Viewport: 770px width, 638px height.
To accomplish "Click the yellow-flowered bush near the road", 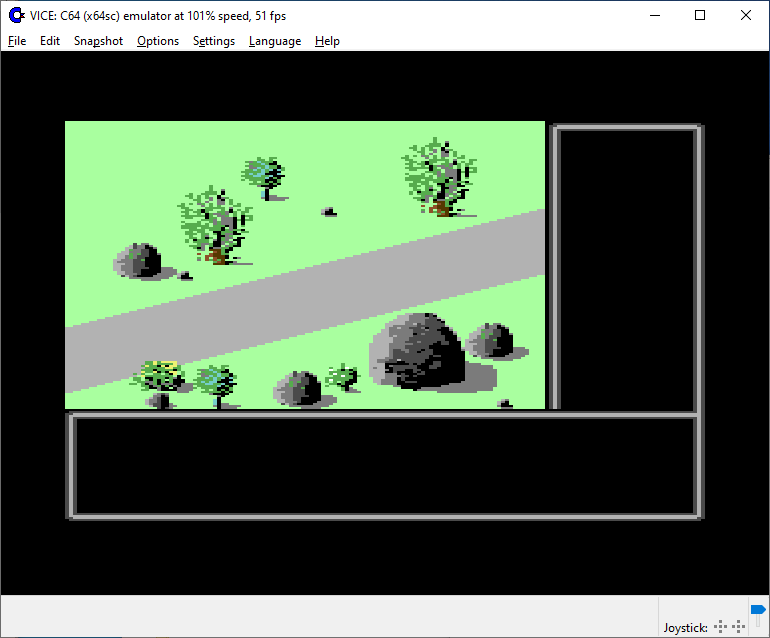I will (x=159, y=376).
